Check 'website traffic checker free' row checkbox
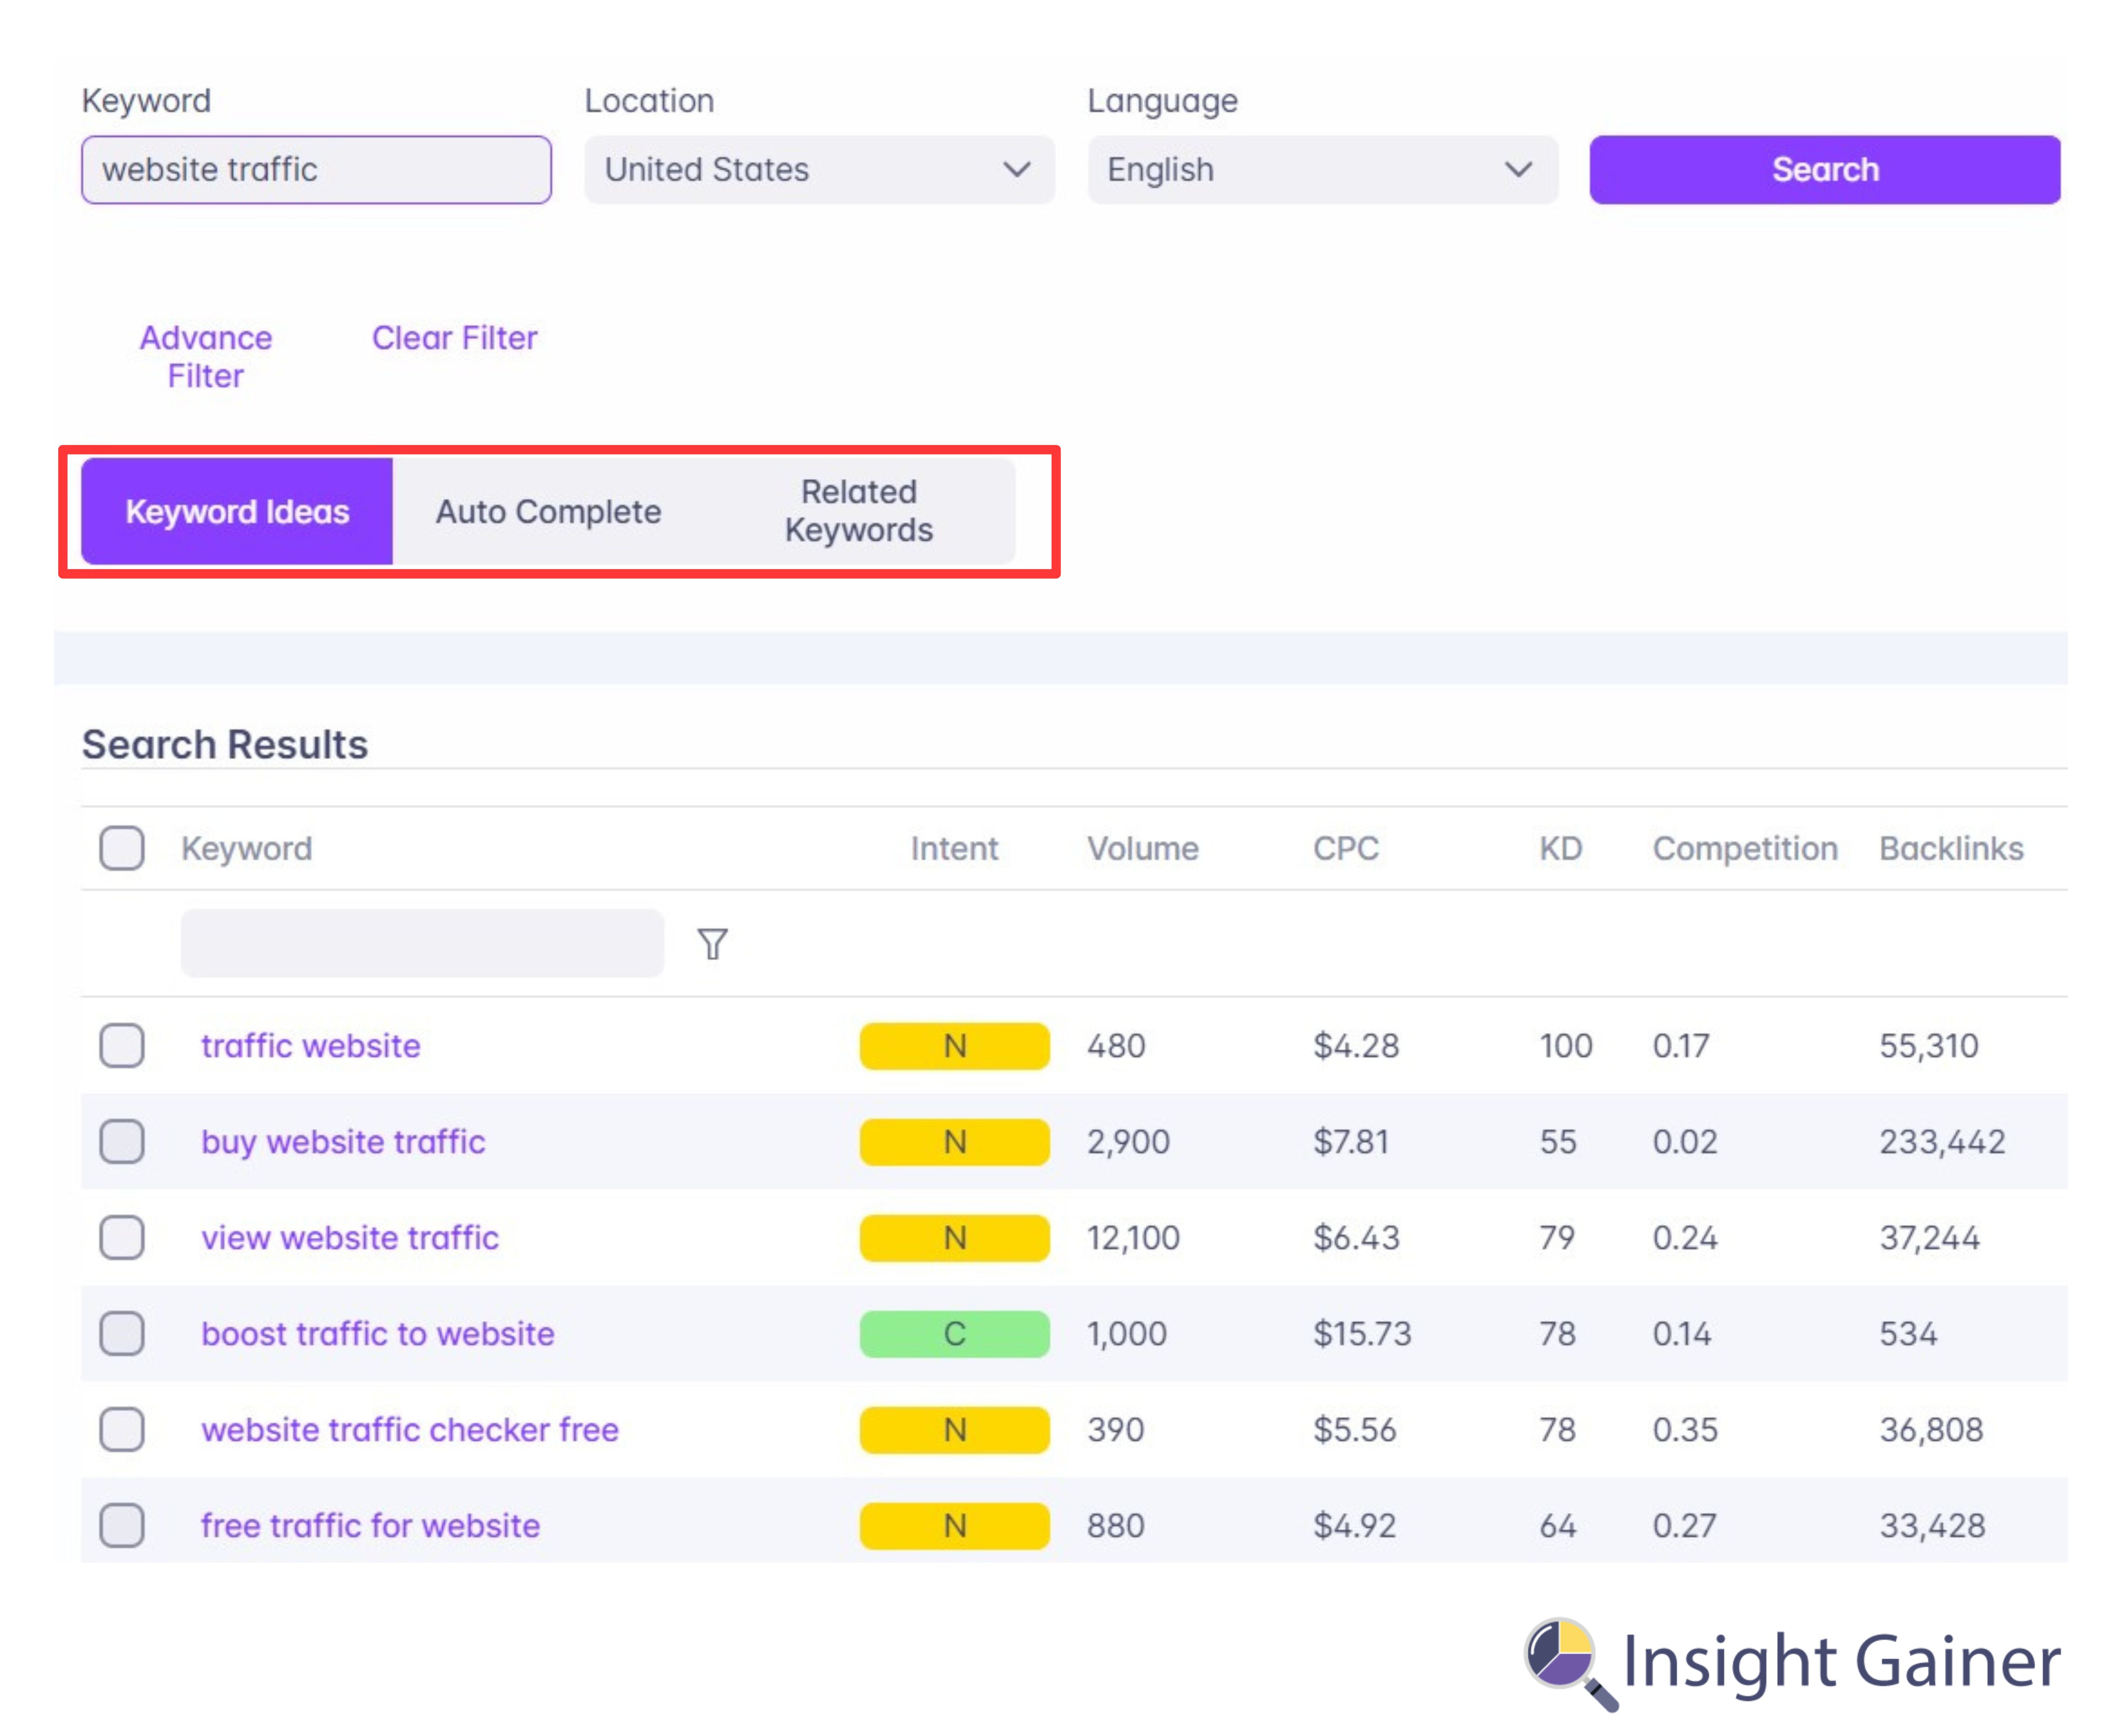The width and height of the screenshot is (2122, 1736). [122, 1429]
